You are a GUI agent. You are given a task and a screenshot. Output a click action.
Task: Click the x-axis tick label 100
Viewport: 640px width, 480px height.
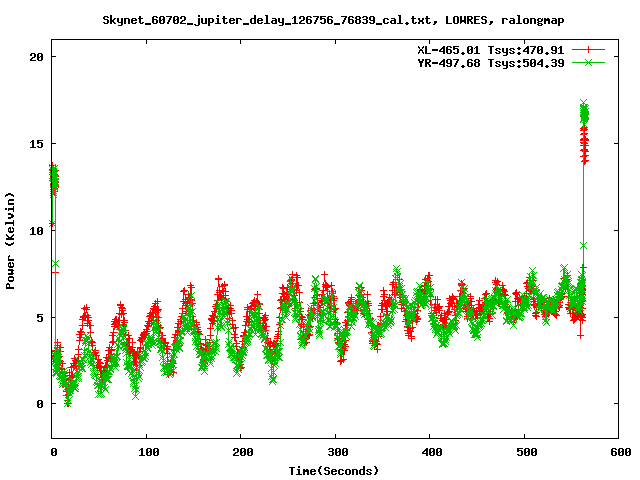pyautogui.click(x=149, y=452)
